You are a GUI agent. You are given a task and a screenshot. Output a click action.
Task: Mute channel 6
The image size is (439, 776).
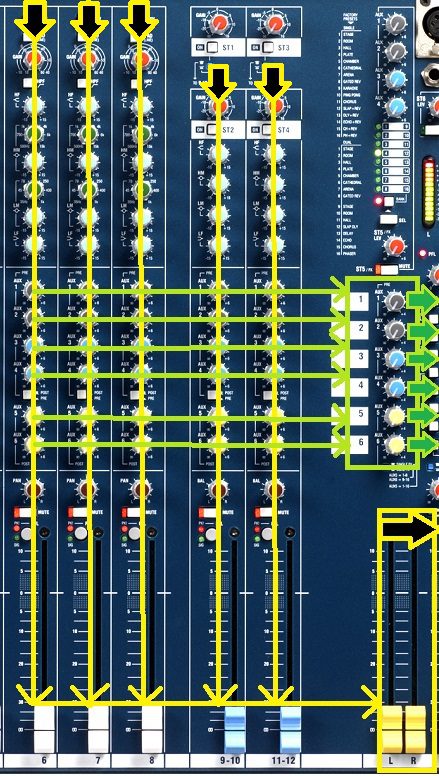23,512
